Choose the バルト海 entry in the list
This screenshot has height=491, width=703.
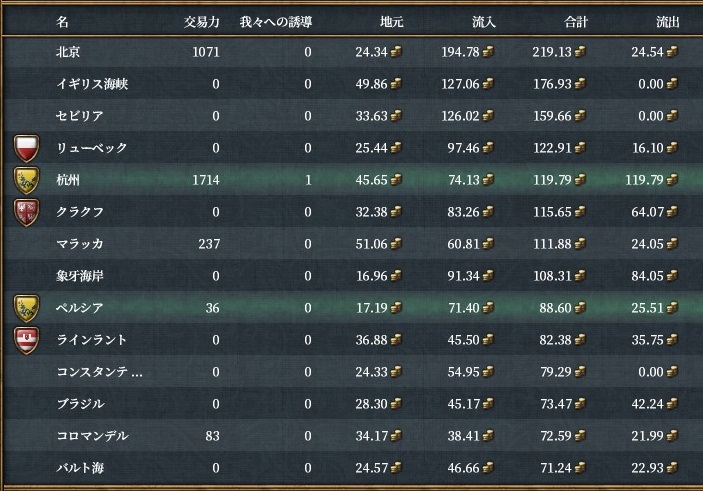coord(78,467)
